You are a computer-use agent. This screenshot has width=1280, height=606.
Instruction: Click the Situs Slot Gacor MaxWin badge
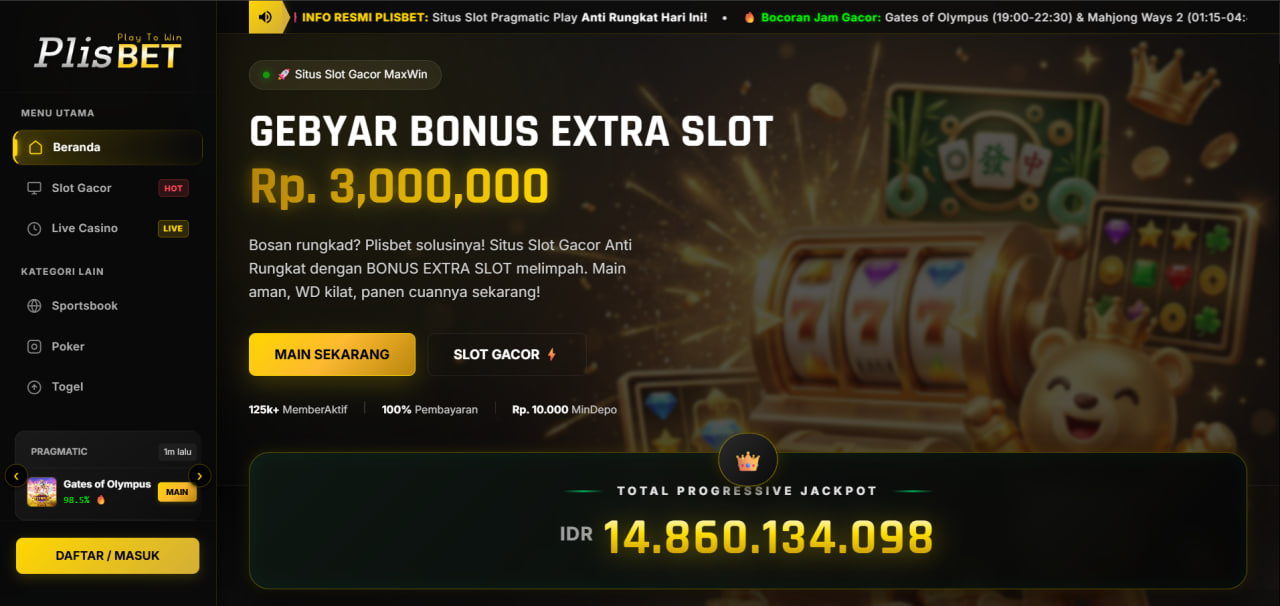click(x=345, y=75)
